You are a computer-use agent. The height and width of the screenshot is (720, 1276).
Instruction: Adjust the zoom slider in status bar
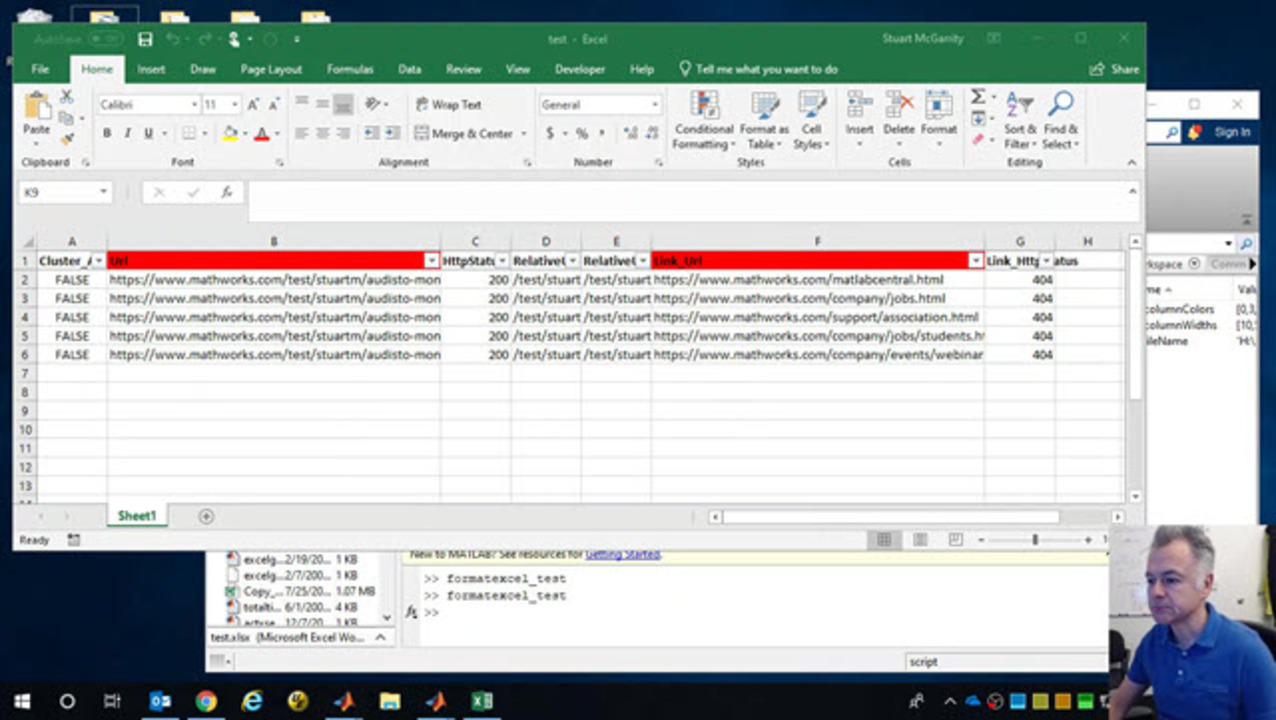[1035, 540]
